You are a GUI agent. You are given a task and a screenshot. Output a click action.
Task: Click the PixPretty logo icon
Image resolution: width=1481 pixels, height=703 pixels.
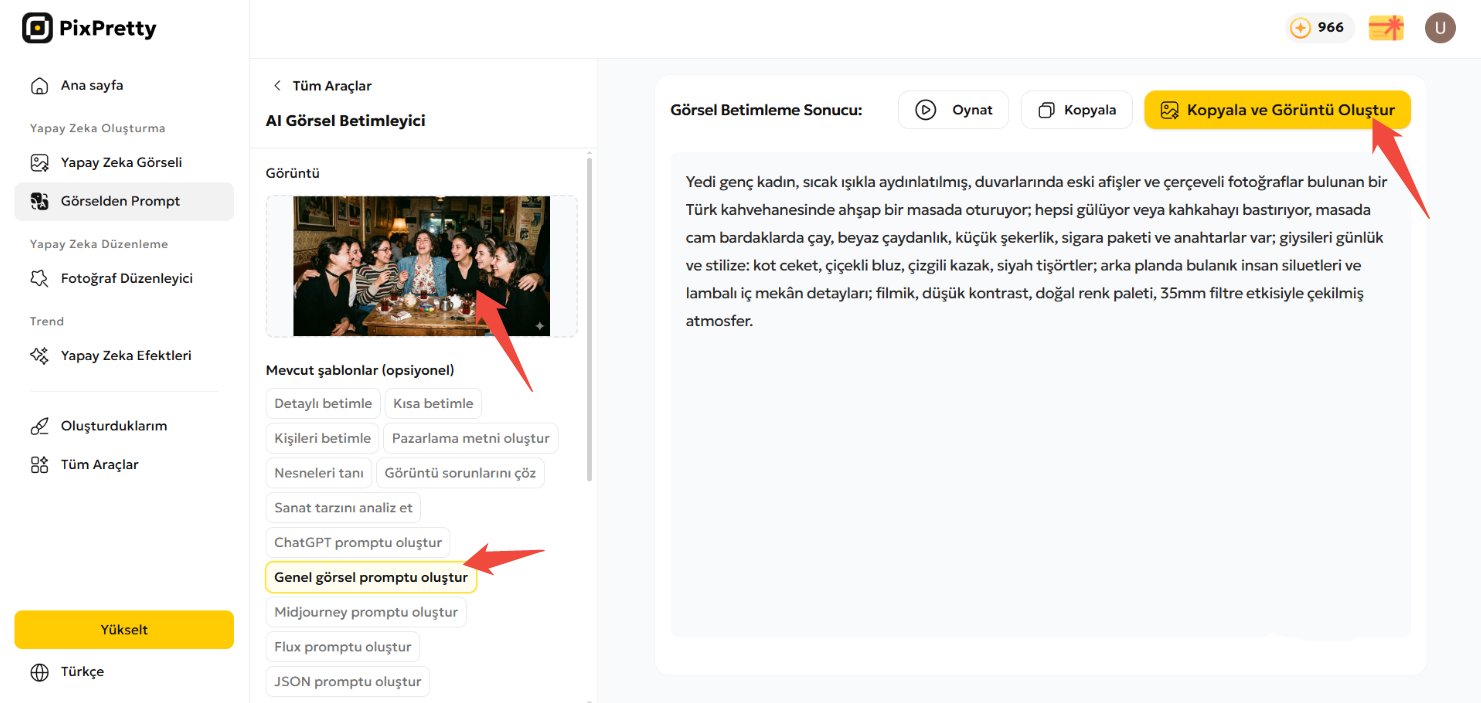(37, 28)
